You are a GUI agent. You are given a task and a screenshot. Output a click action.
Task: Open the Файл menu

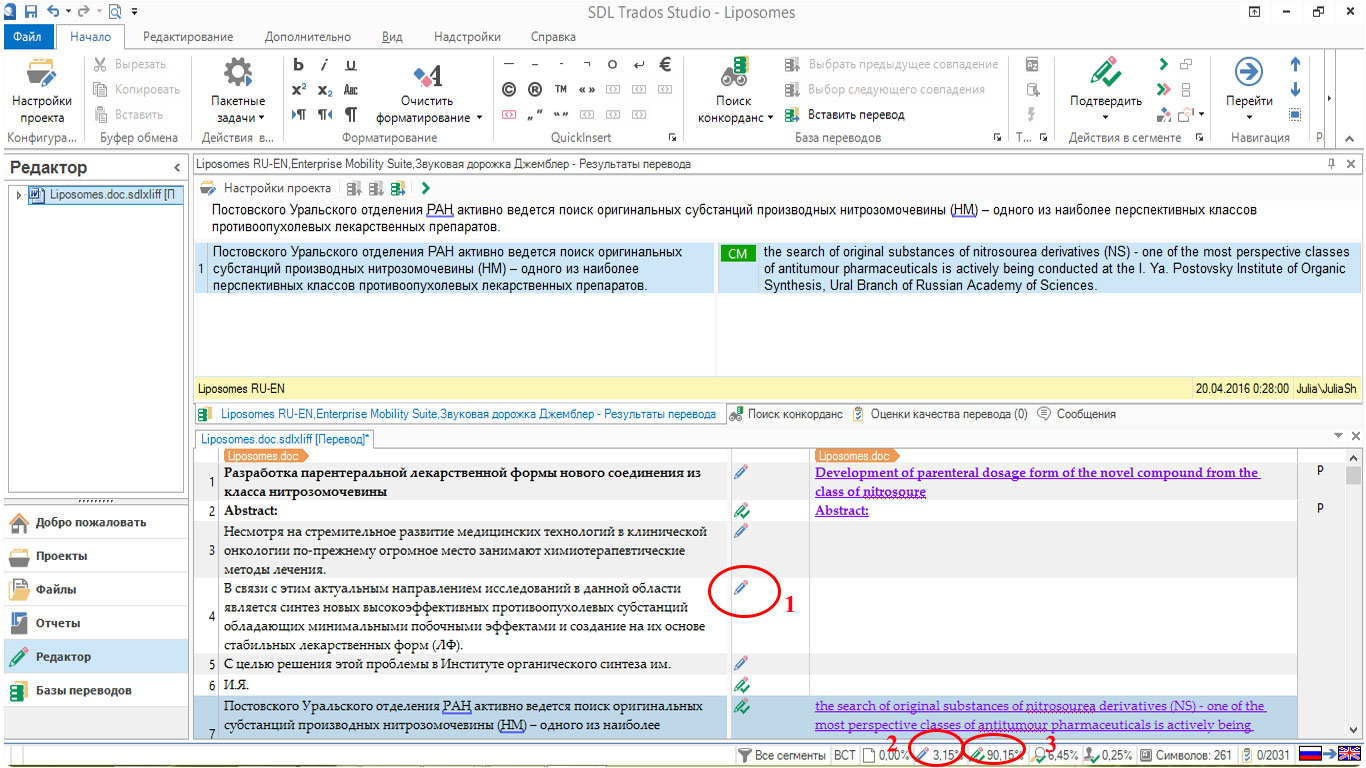pyautogui.click(x=28, y=37)
